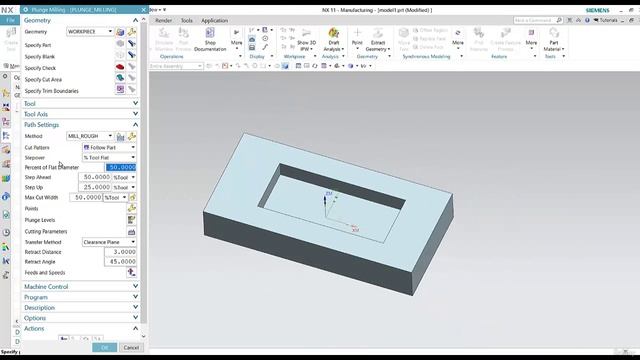Viewport: 640px width, 360px height.
Task: Open the More menu in Synchronous Modeling group
Action: [x=458, y=39]
